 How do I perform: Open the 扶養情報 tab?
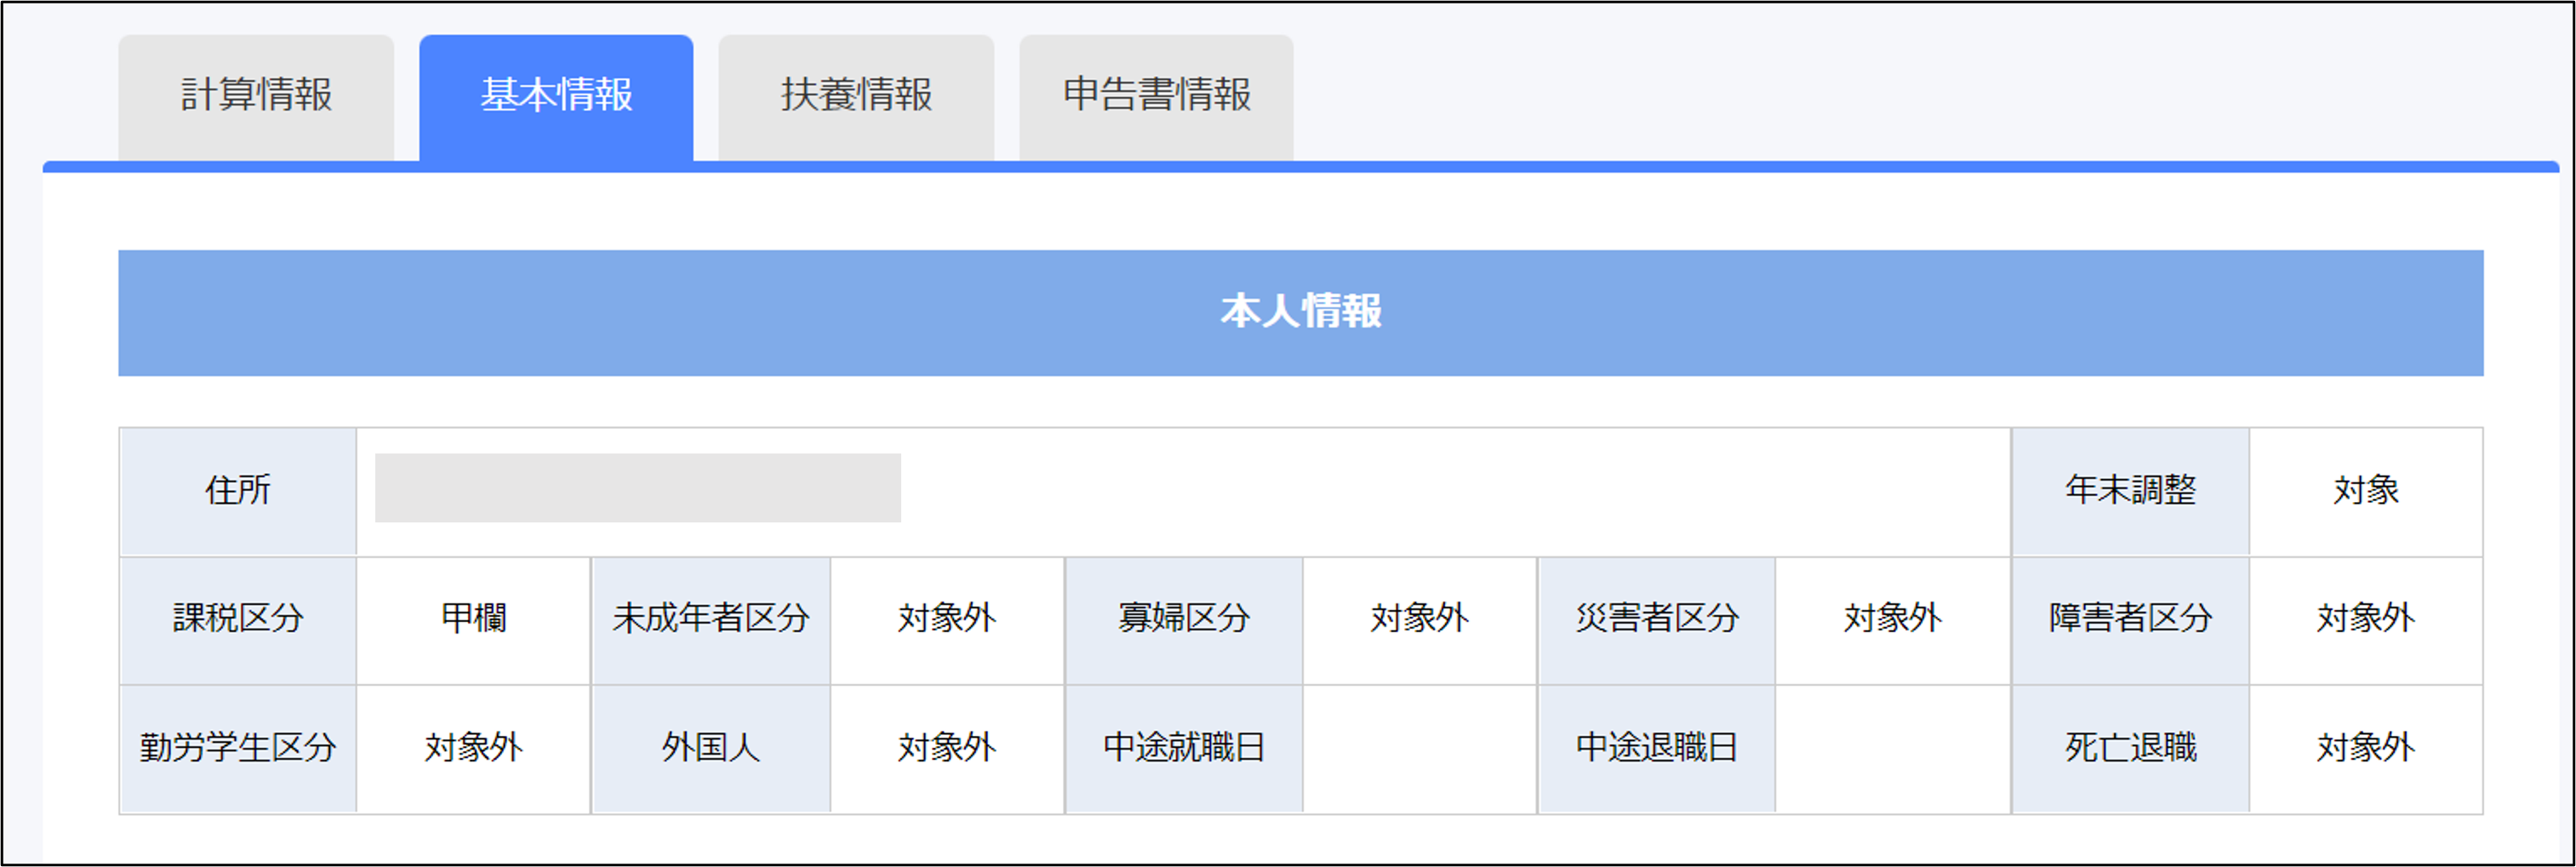856,97
